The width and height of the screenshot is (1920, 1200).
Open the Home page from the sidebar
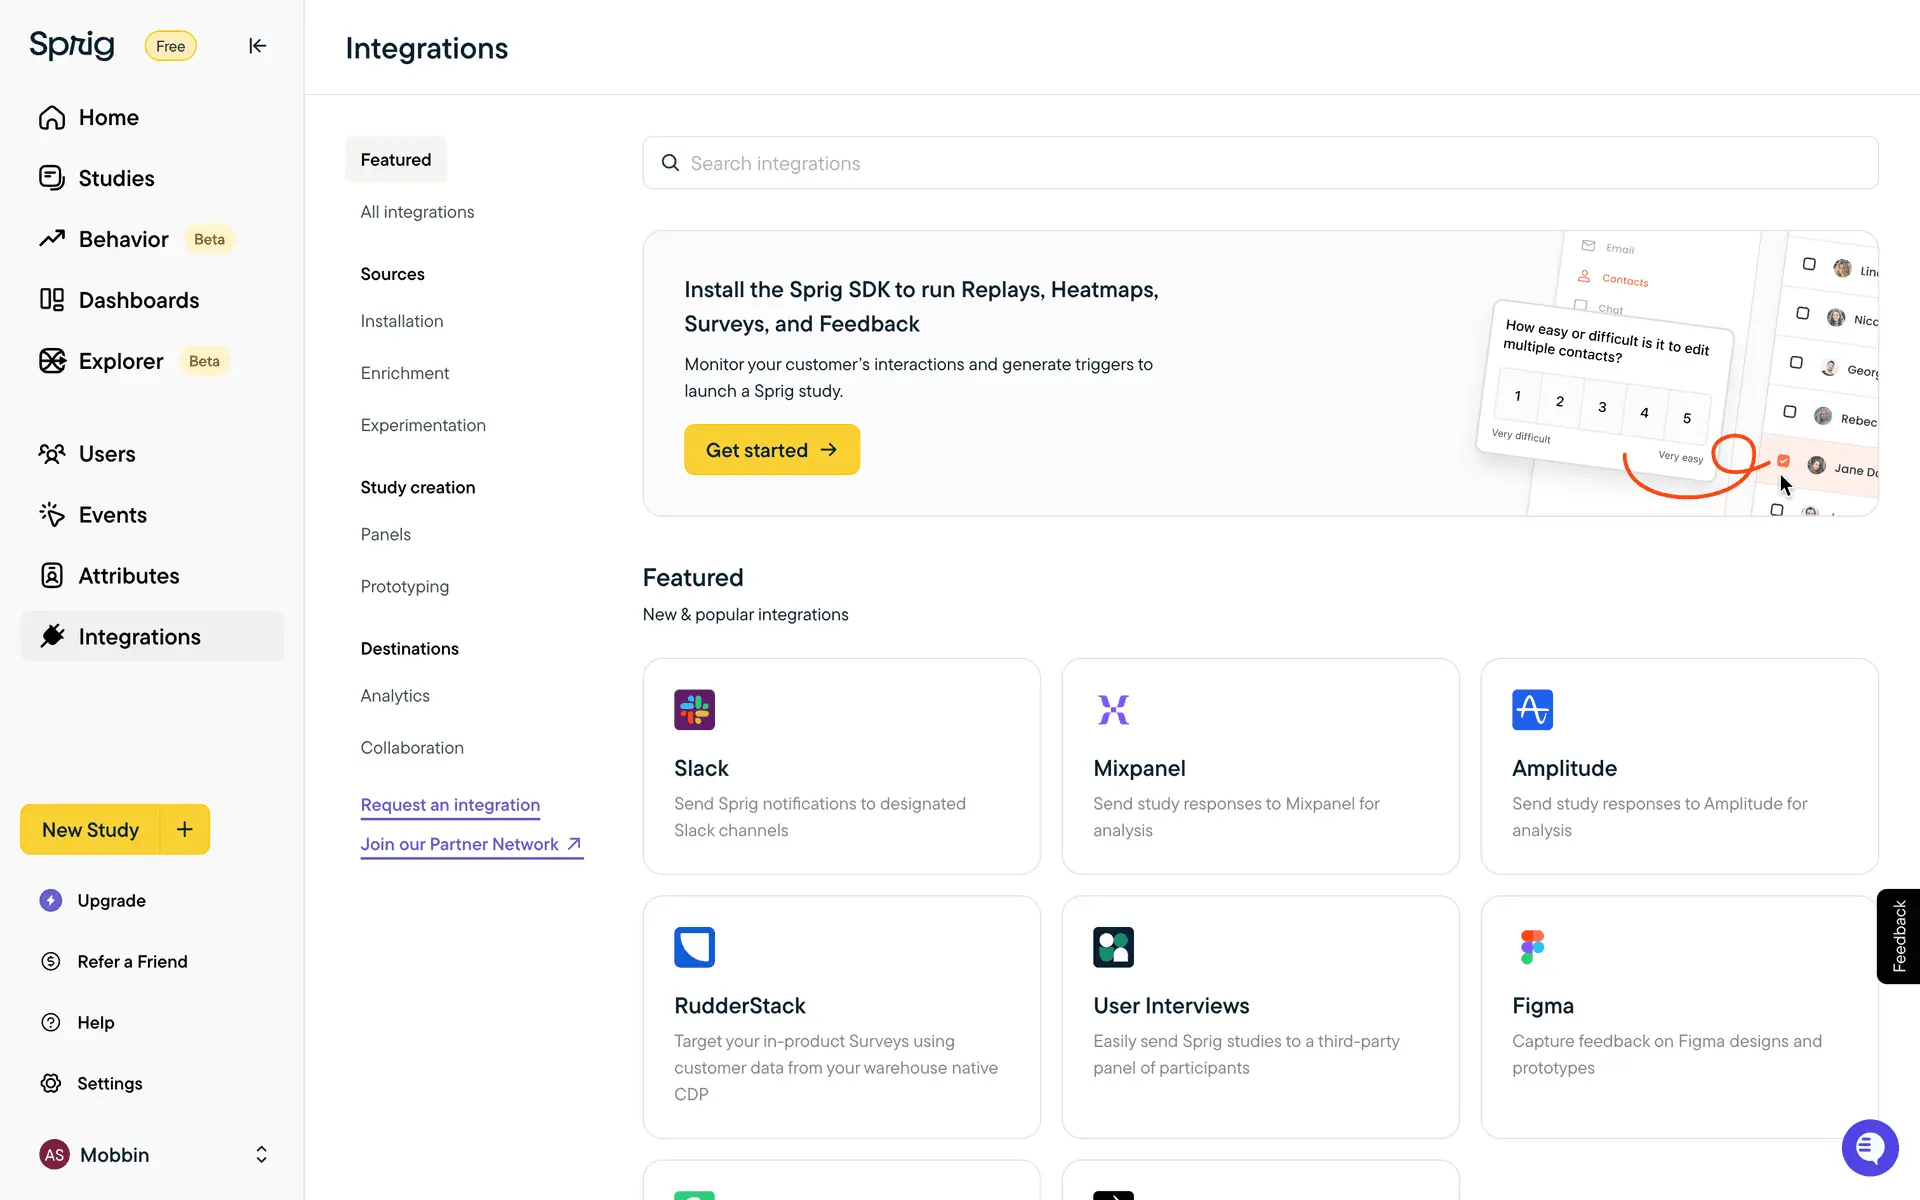[108, 117]
